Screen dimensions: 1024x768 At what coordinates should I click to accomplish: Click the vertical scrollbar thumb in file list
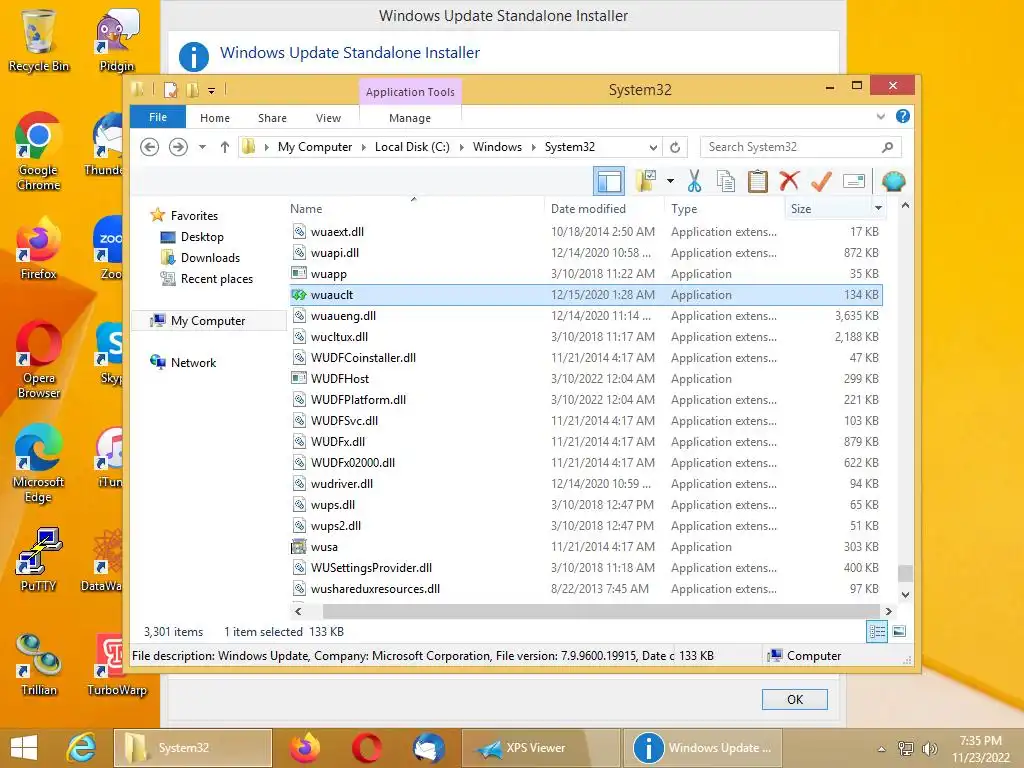tap(905, 573)
